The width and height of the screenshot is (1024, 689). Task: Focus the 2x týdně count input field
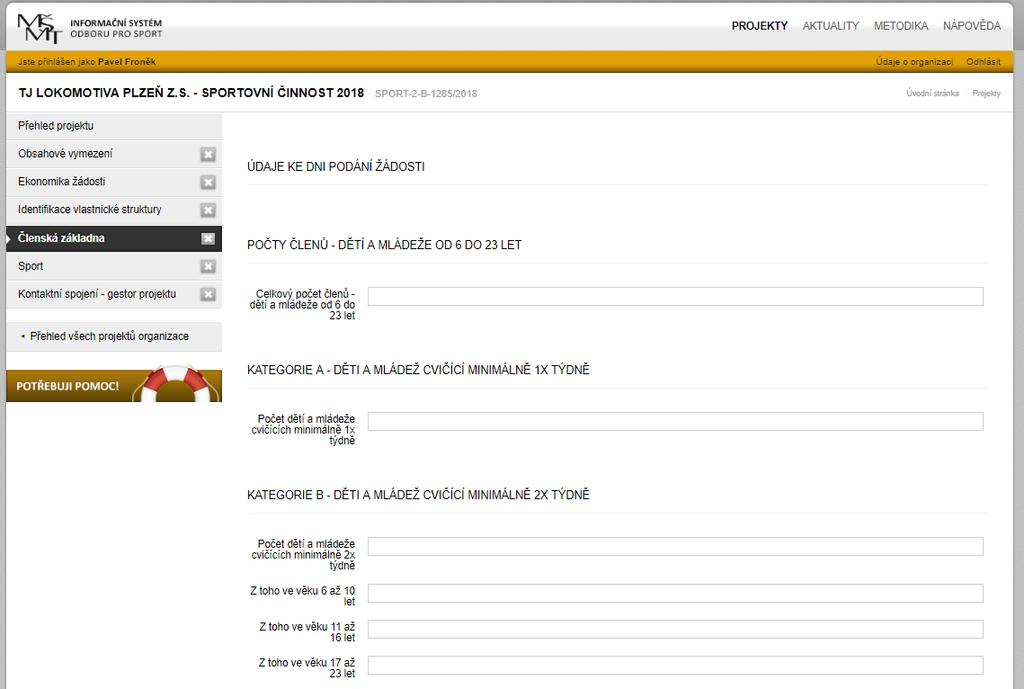pos(675,547)
